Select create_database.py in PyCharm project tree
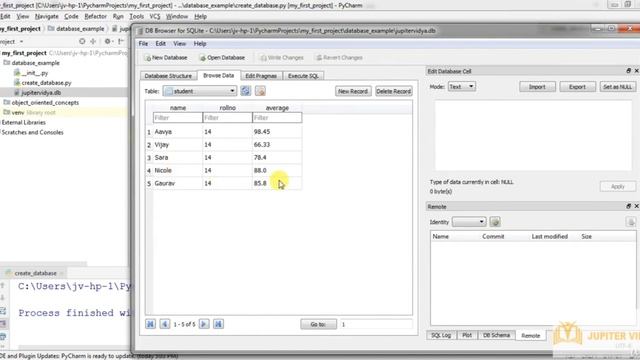 click(x=46, y=82)
